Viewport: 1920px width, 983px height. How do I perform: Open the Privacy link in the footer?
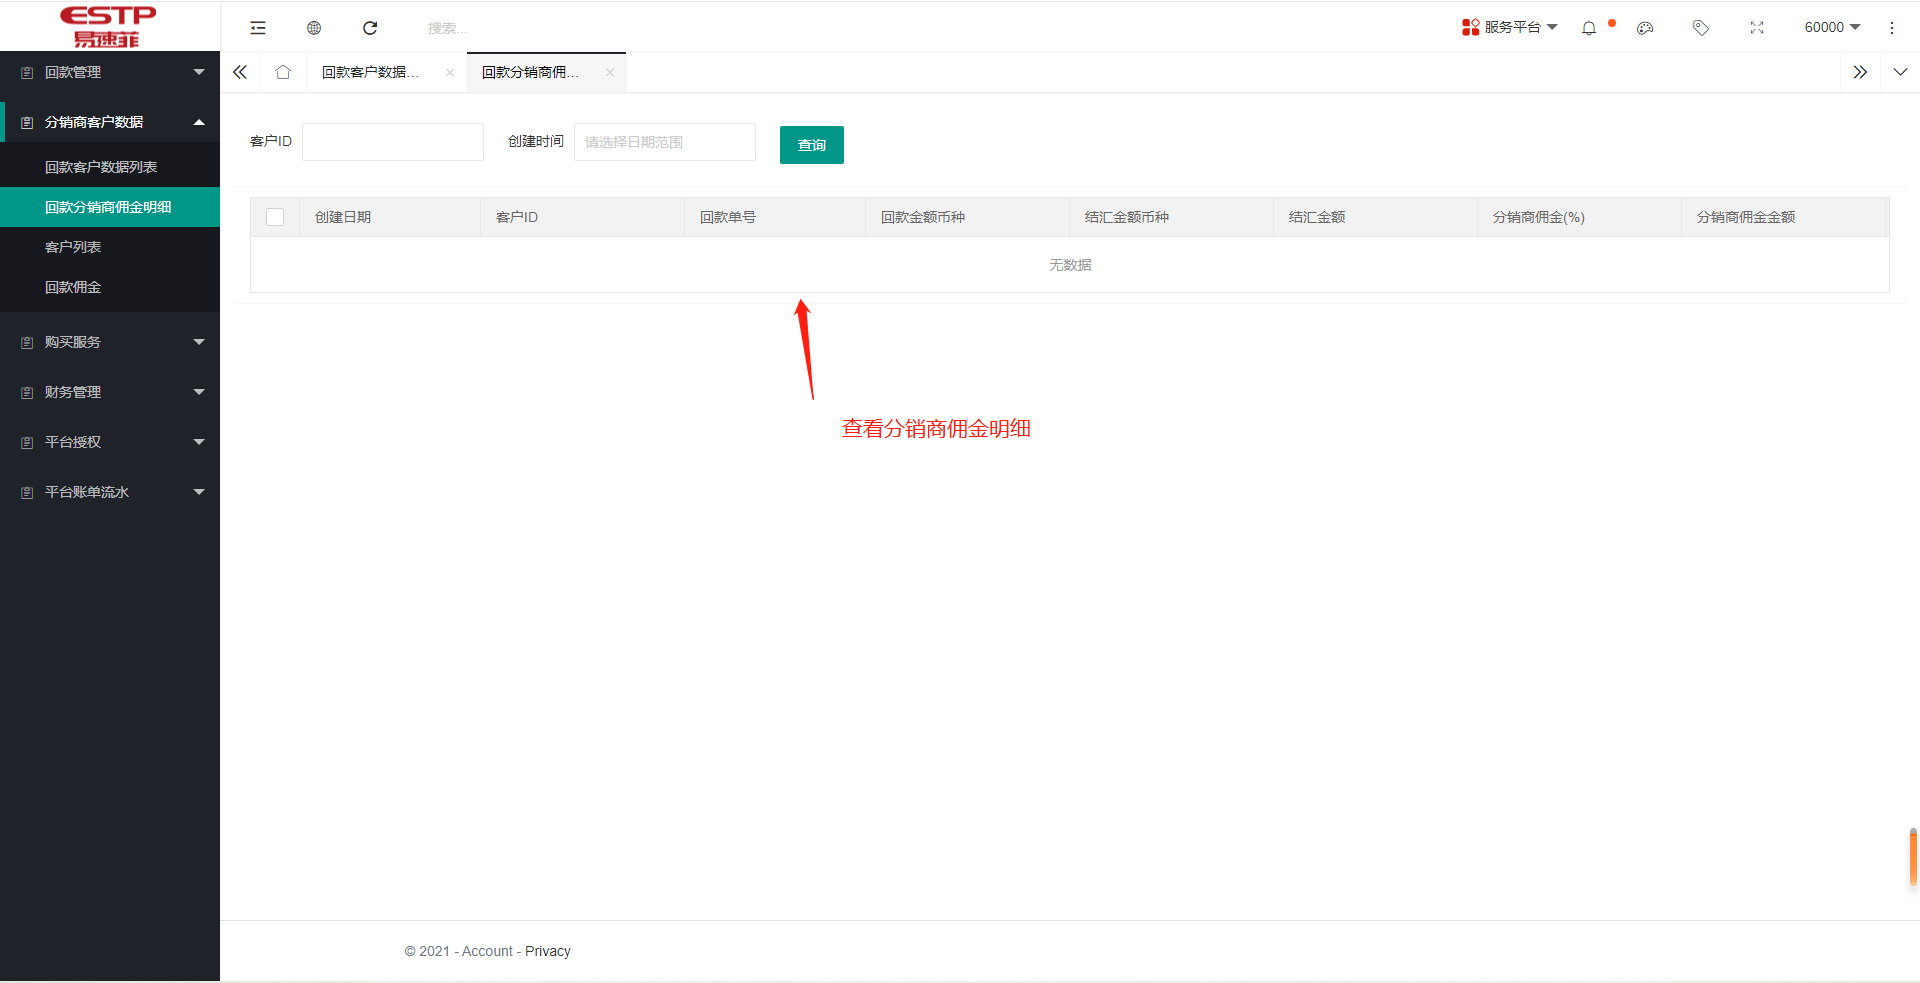click(x=548, y=951)
